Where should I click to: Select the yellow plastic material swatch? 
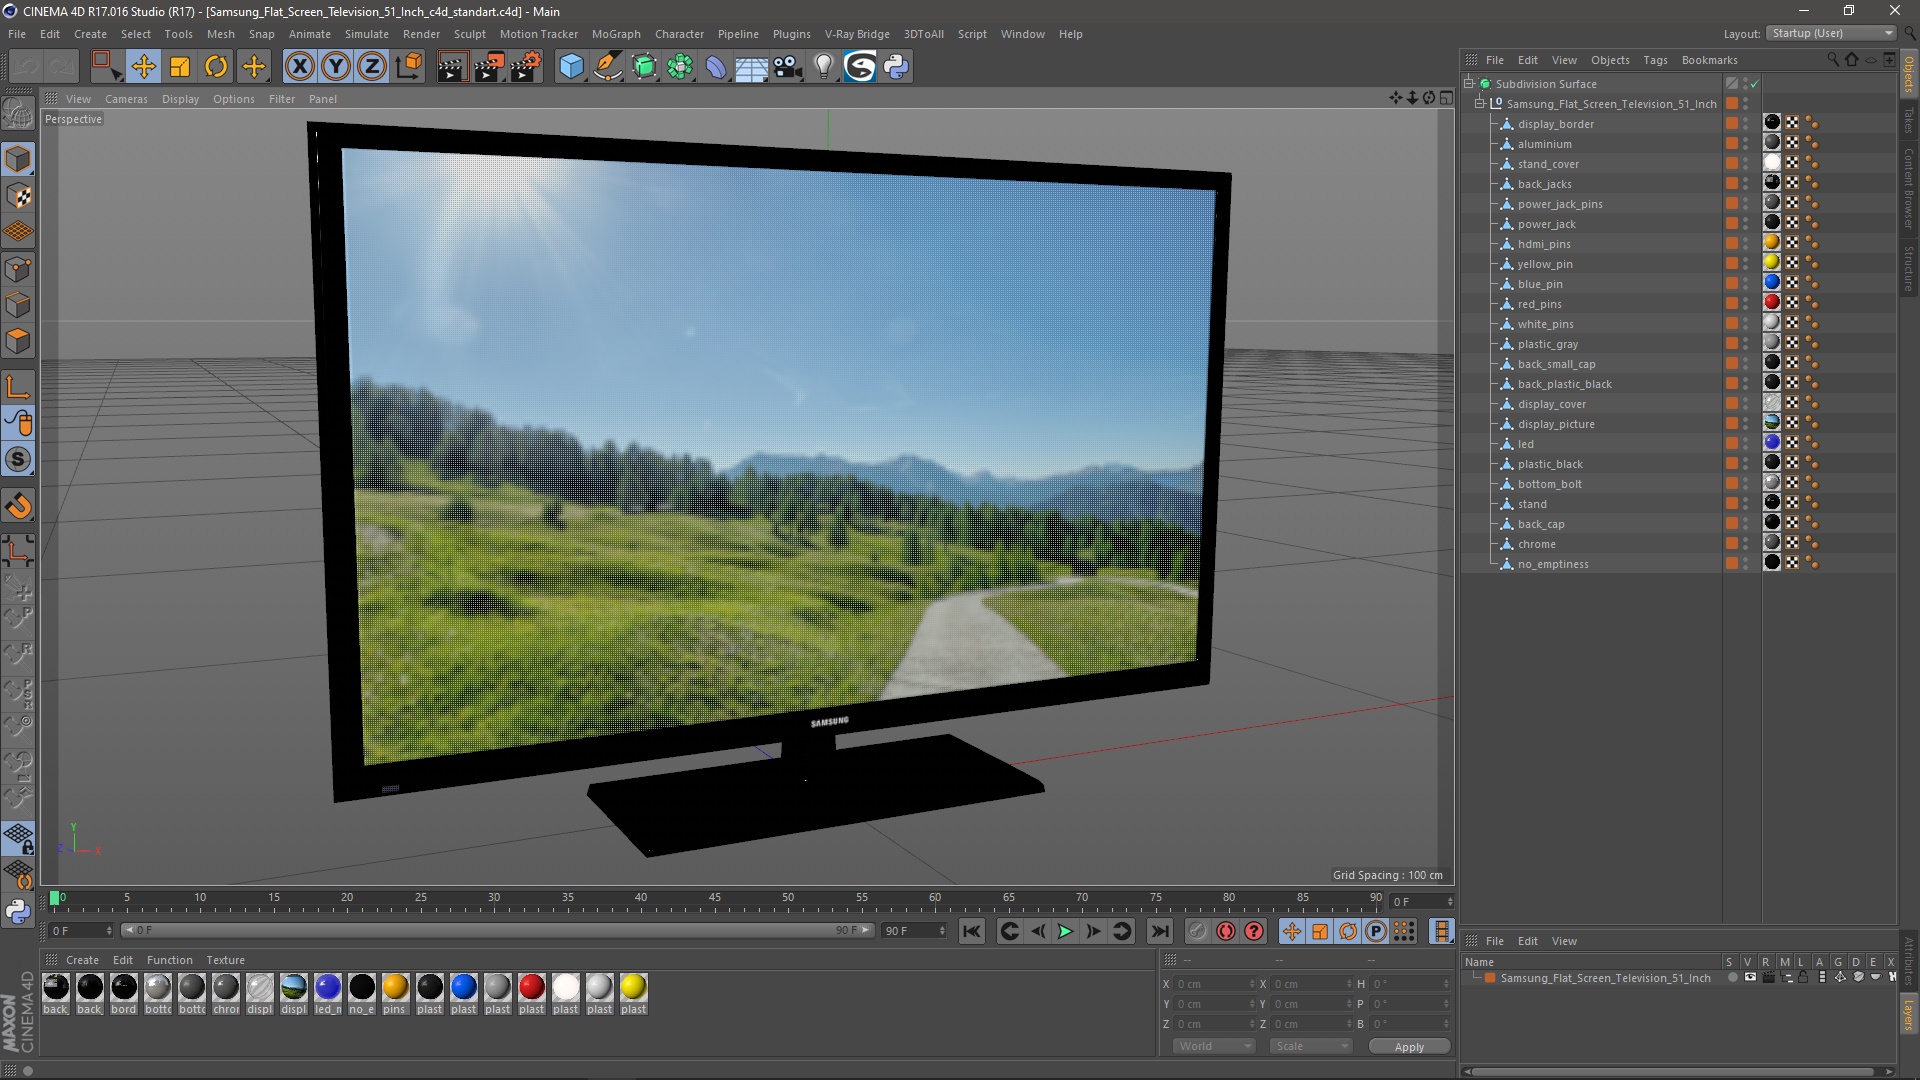click(633, 987)
